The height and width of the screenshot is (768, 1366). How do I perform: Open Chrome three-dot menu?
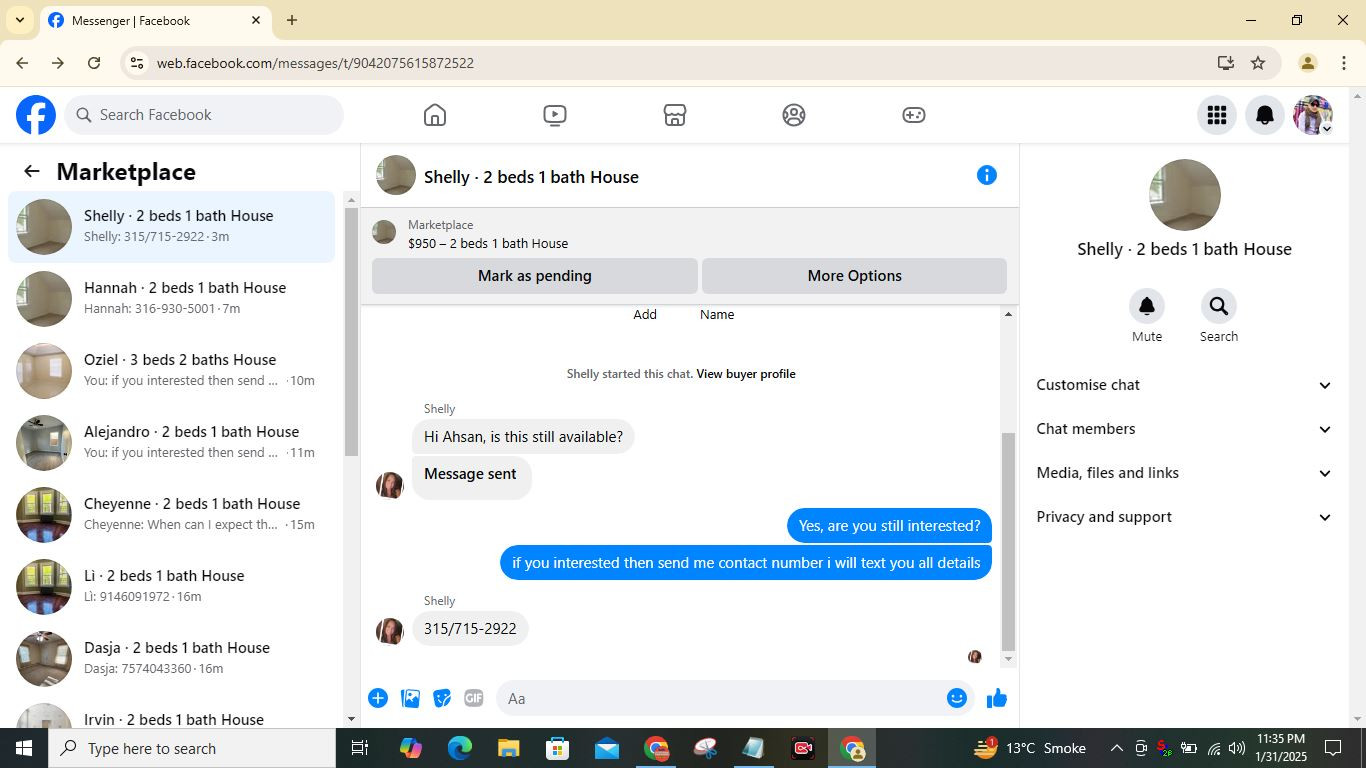(x=1343, y=63)
